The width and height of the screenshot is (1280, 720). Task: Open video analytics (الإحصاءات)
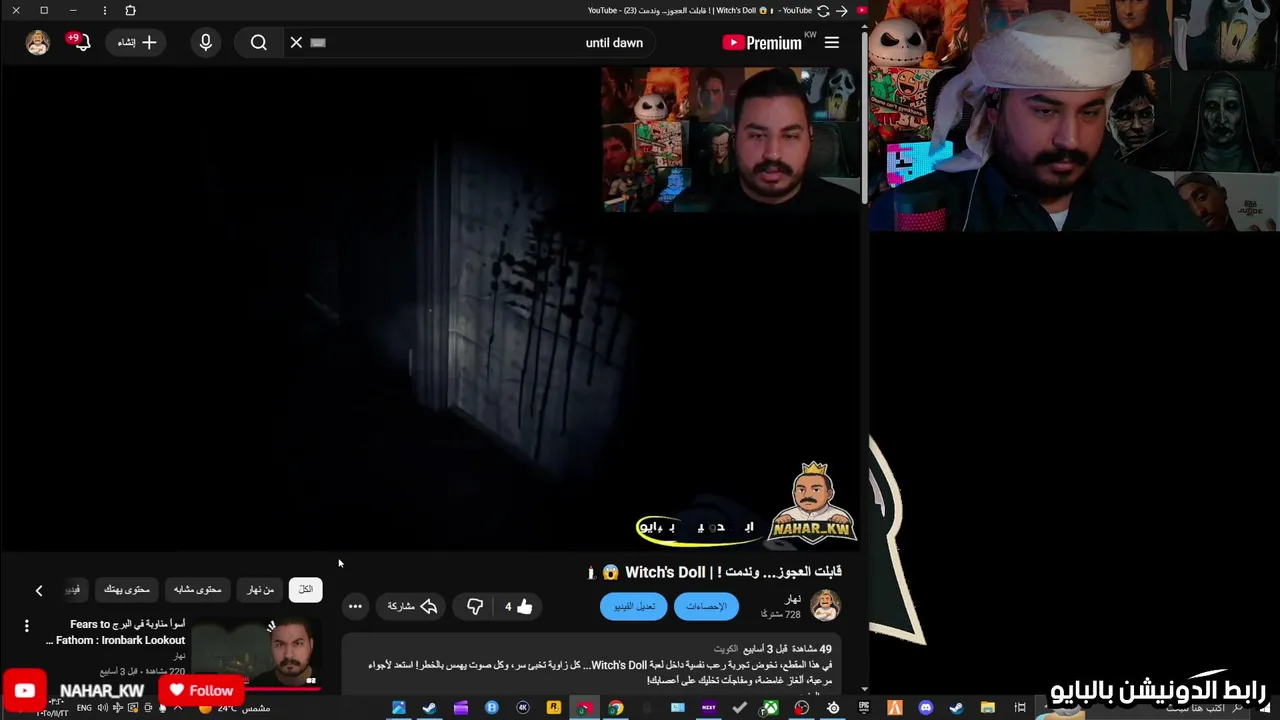coord(706,606)
